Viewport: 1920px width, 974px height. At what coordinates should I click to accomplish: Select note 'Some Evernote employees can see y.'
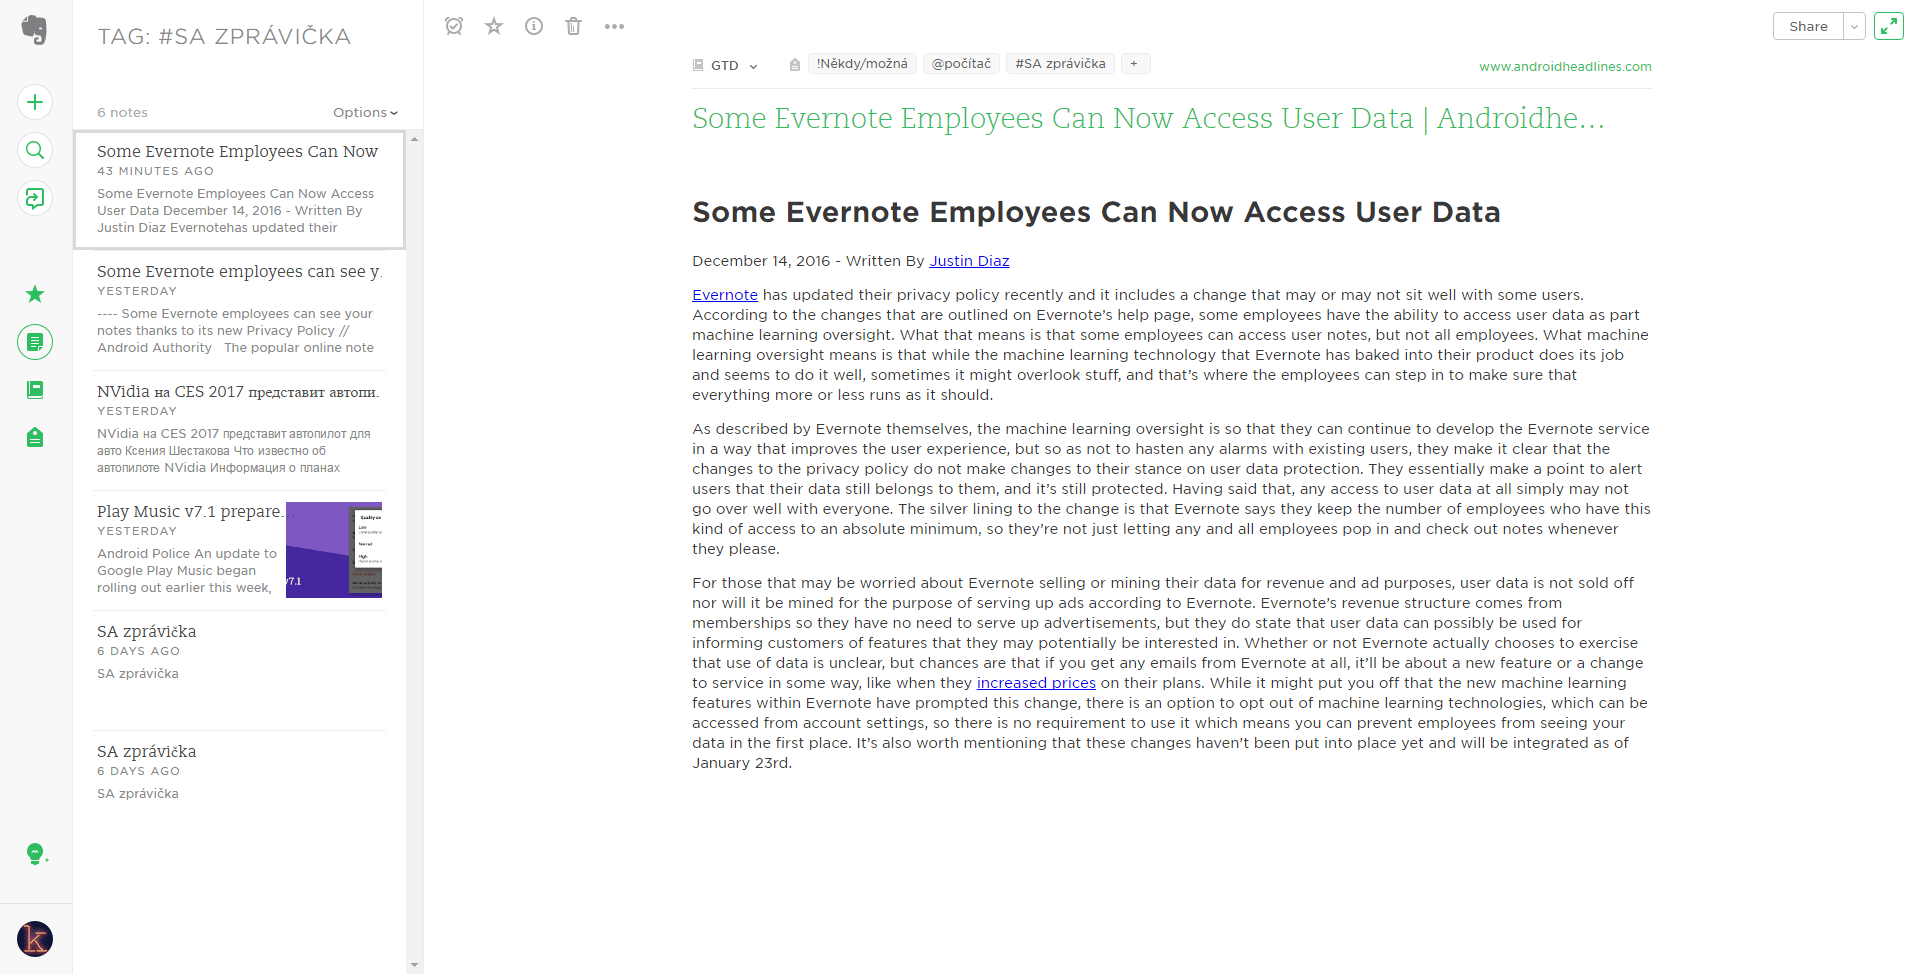240,310
